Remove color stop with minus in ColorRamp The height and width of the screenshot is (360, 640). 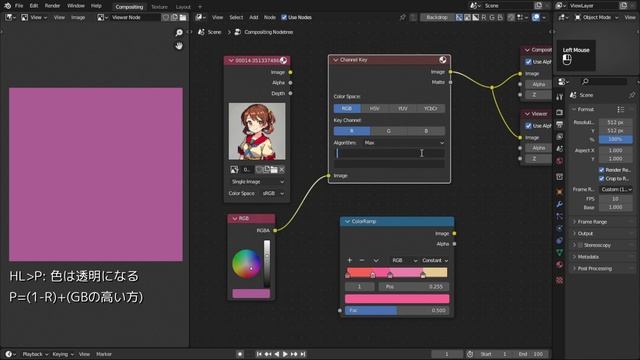tap(362, 260)
